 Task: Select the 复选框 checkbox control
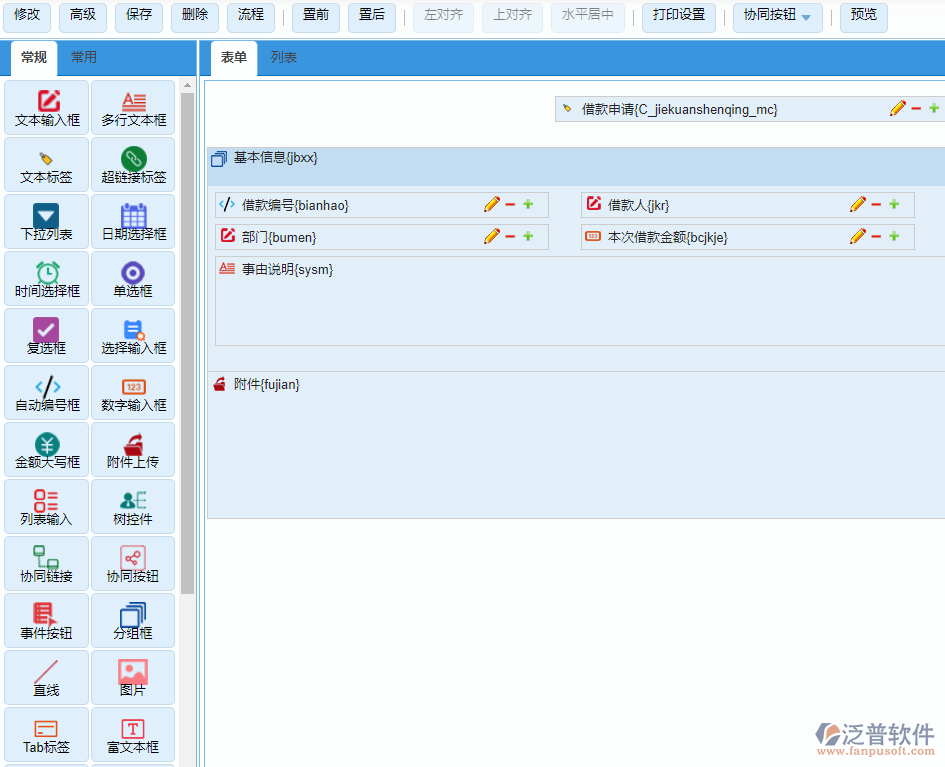point(47,336)
